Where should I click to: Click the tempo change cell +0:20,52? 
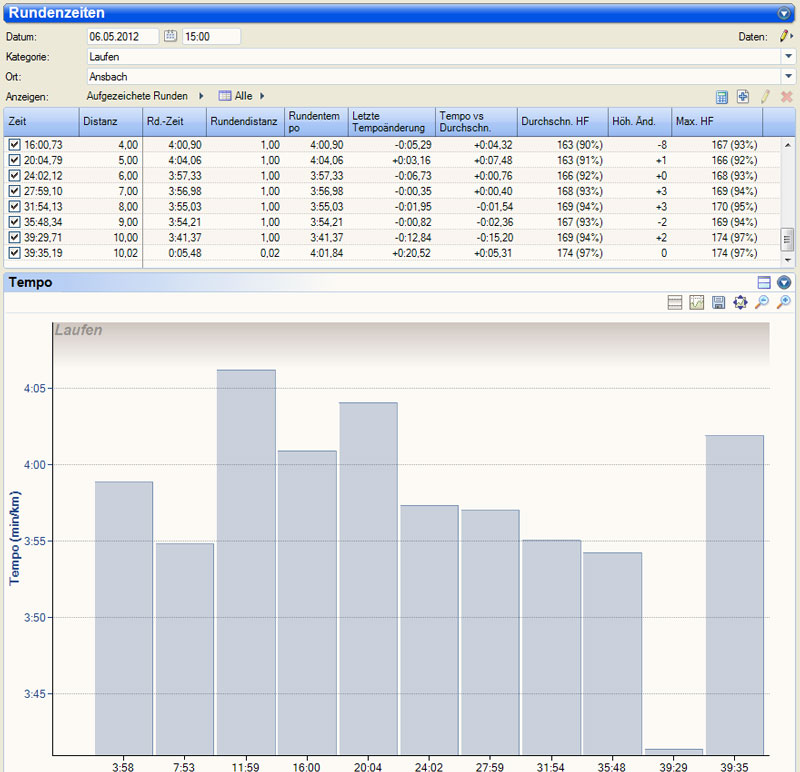(411, 253)
